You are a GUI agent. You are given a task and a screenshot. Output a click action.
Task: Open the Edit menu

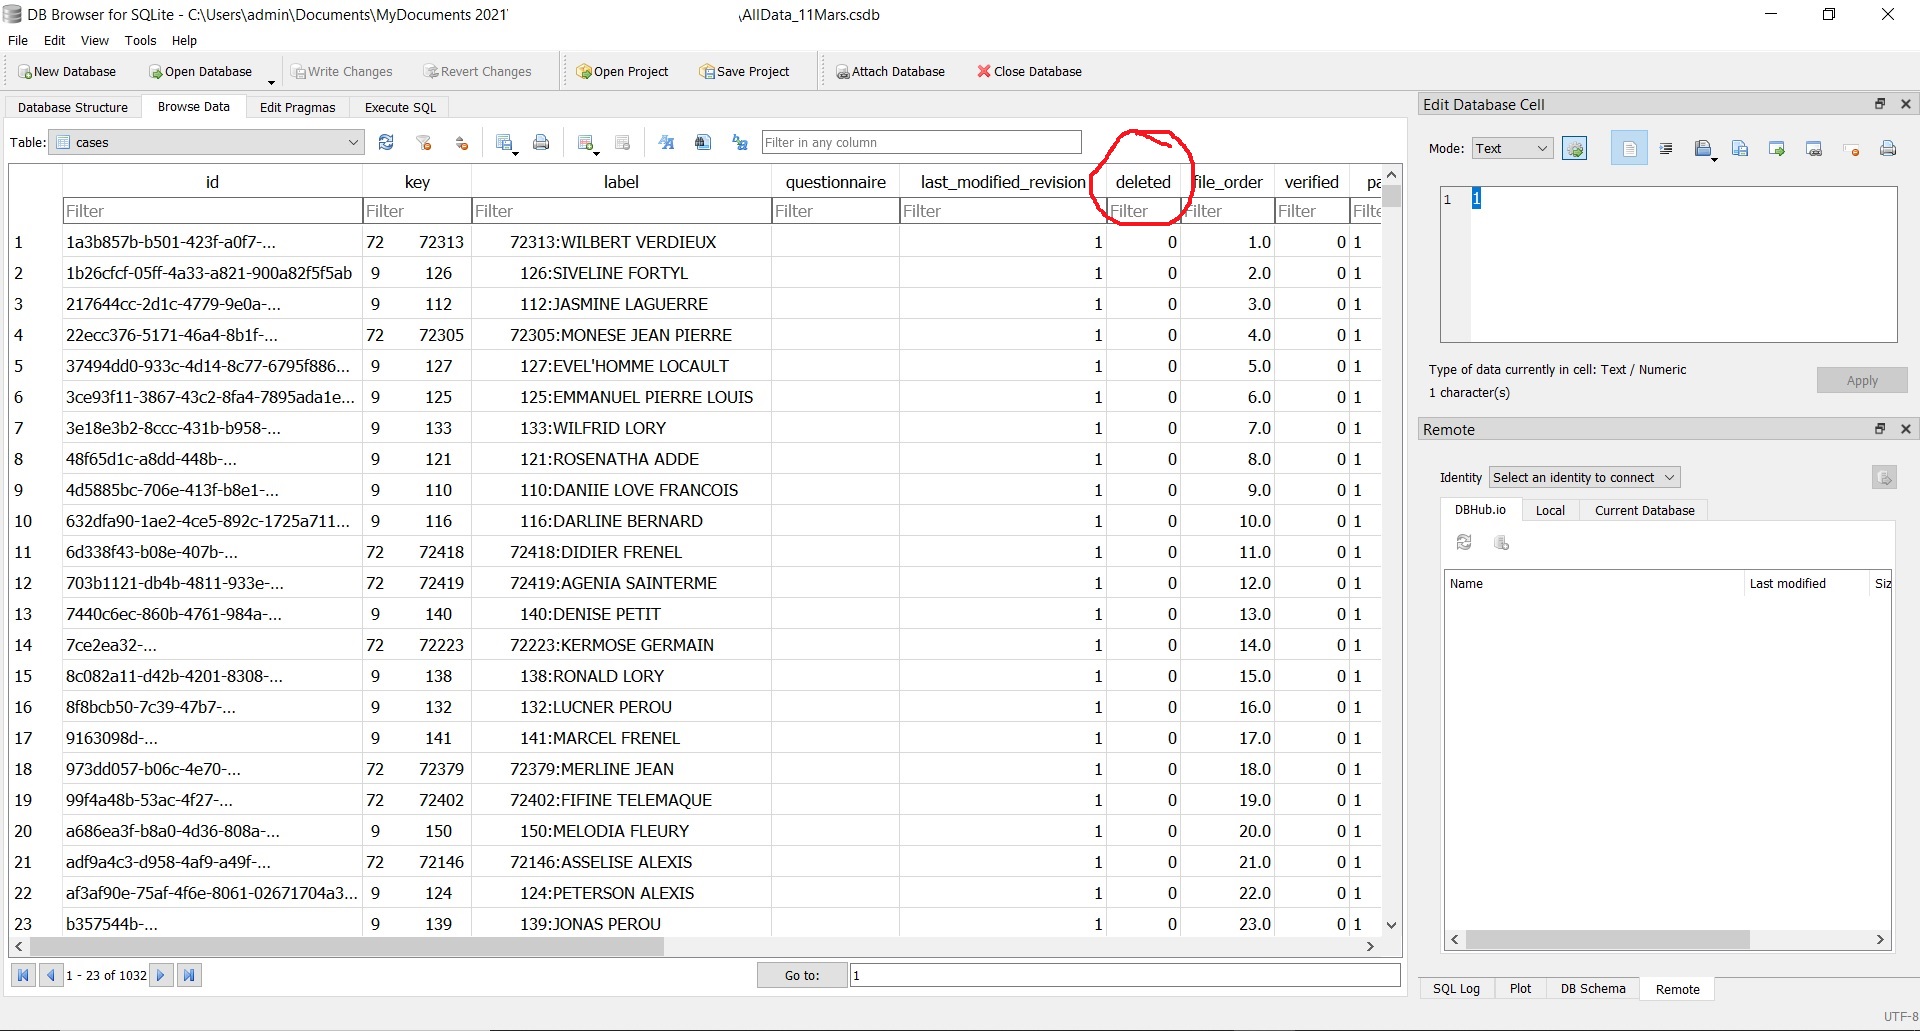(55, 41)
